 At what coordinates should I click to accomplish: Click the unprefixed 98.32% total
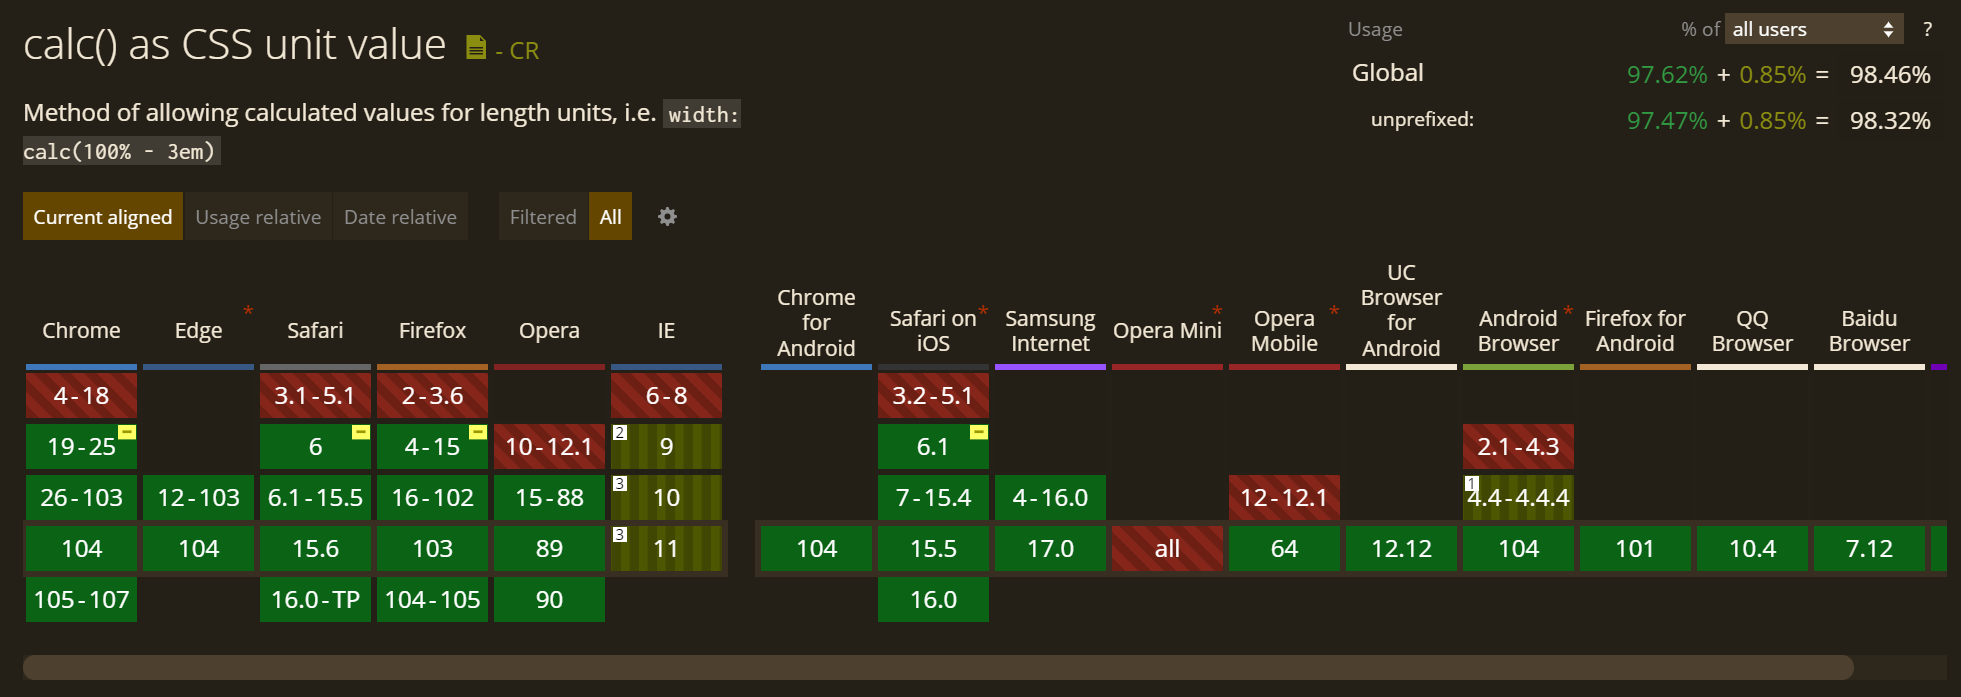click(x=1889, y=120)
